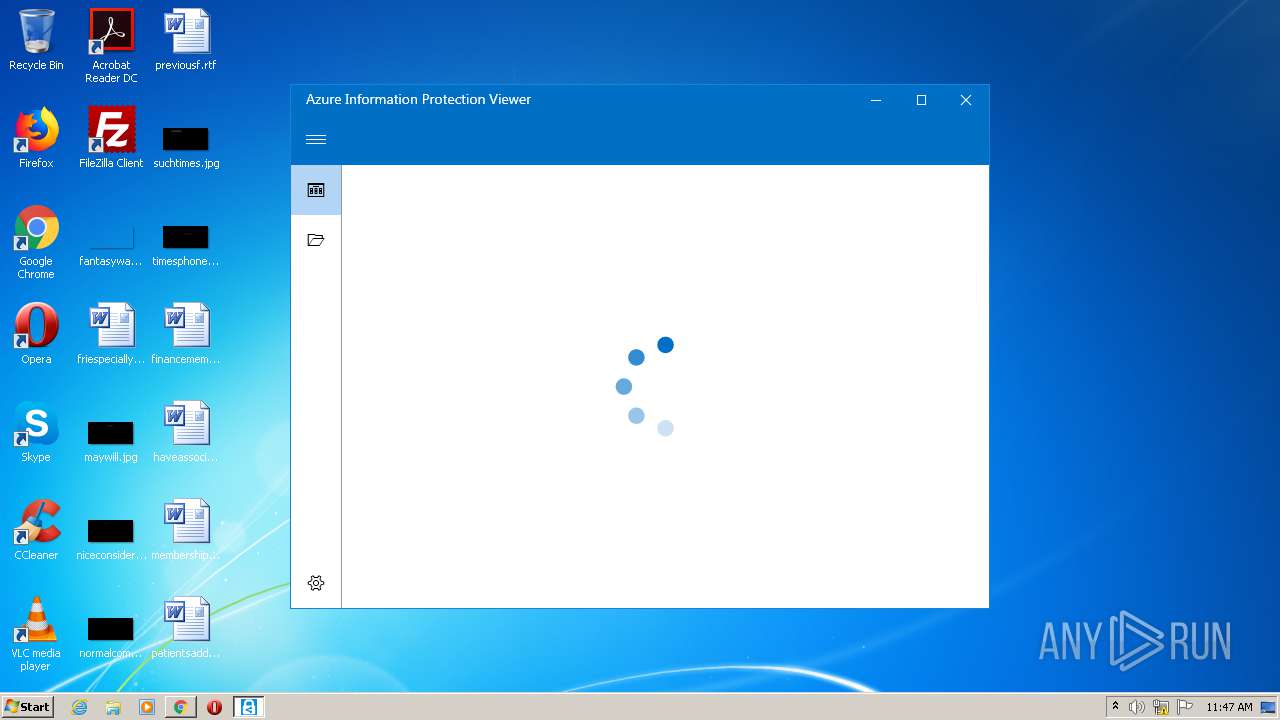Select suchtimes.jpg file on desktop
Viewport: 1280px width, 720px height.
(x=186, y=146)
